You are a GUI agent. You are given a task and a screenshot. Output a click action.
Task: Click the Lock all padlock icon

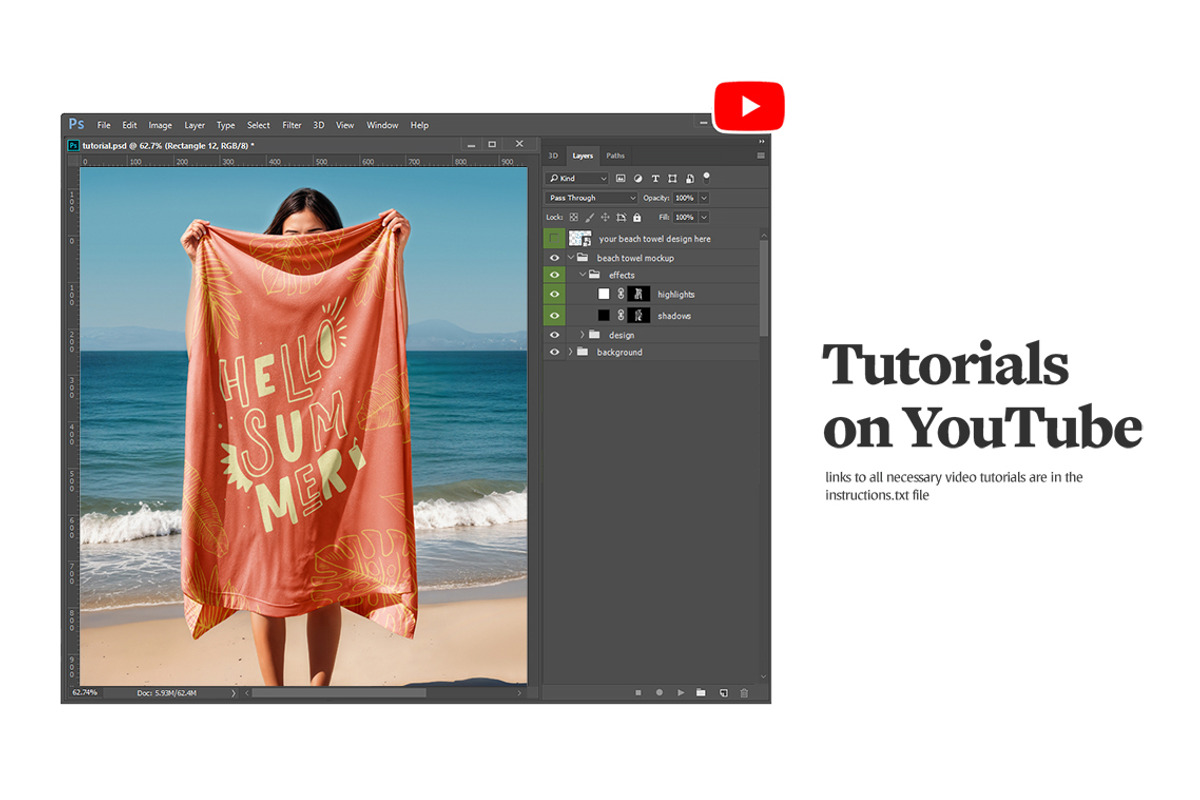tap(635, 217)
